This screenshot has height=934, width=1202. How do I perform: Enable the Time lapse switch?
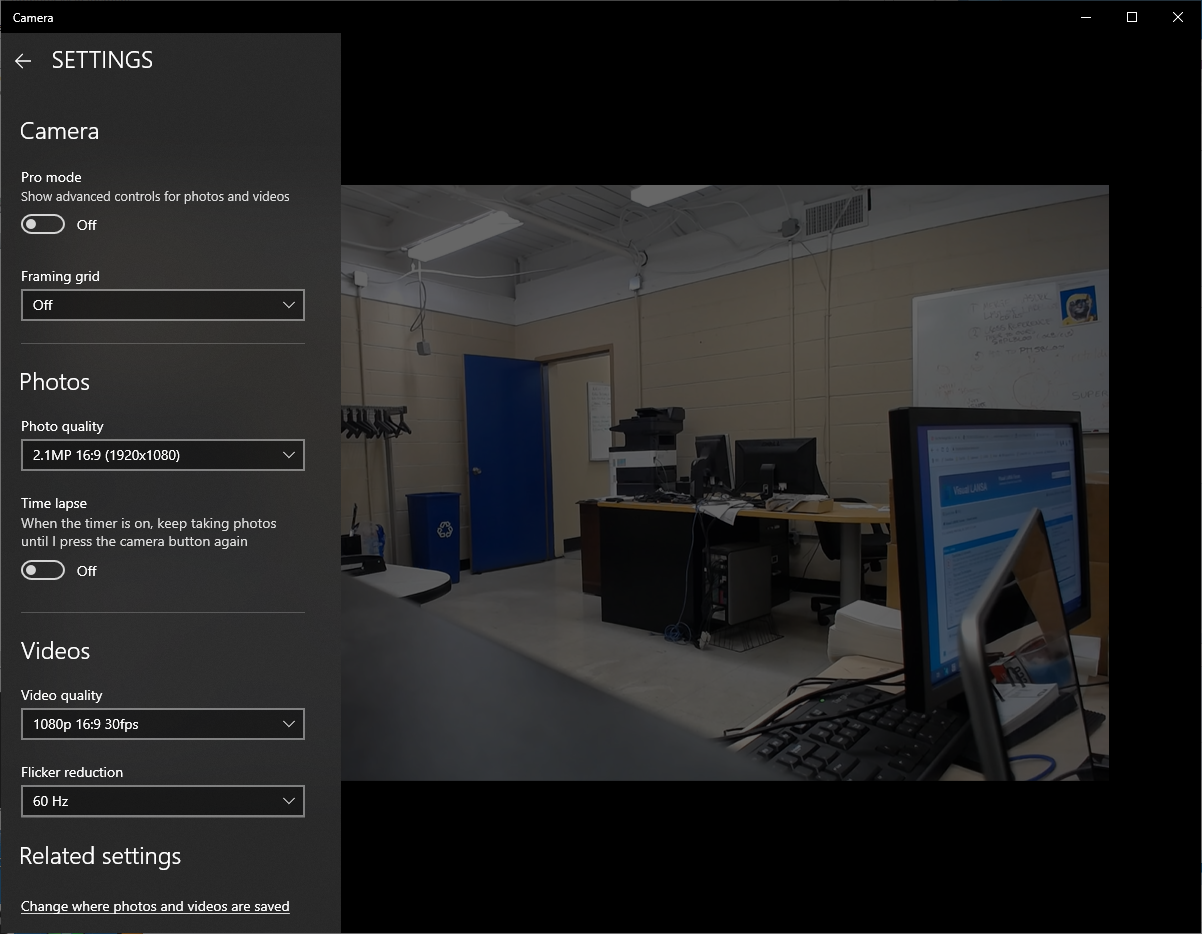[x=43, y=570]
